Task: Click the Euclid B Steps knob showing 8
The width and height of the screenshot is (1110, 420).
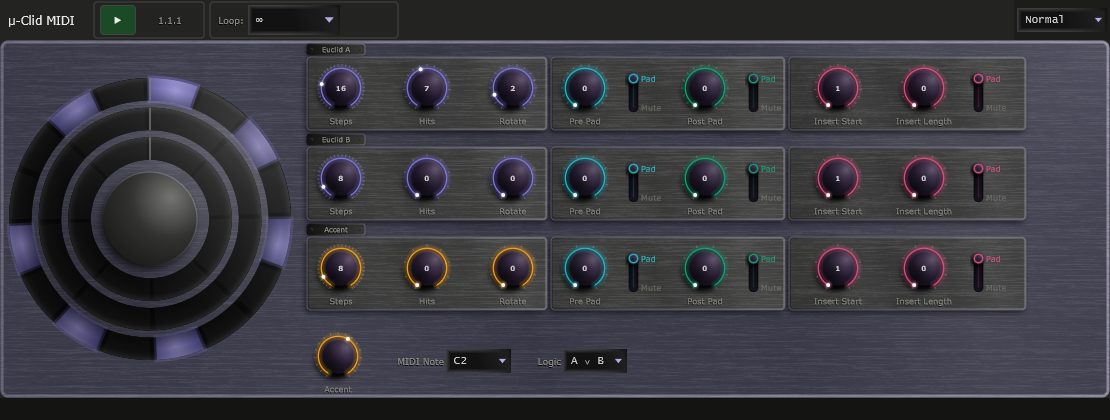Action: click(x=341, y=178)
